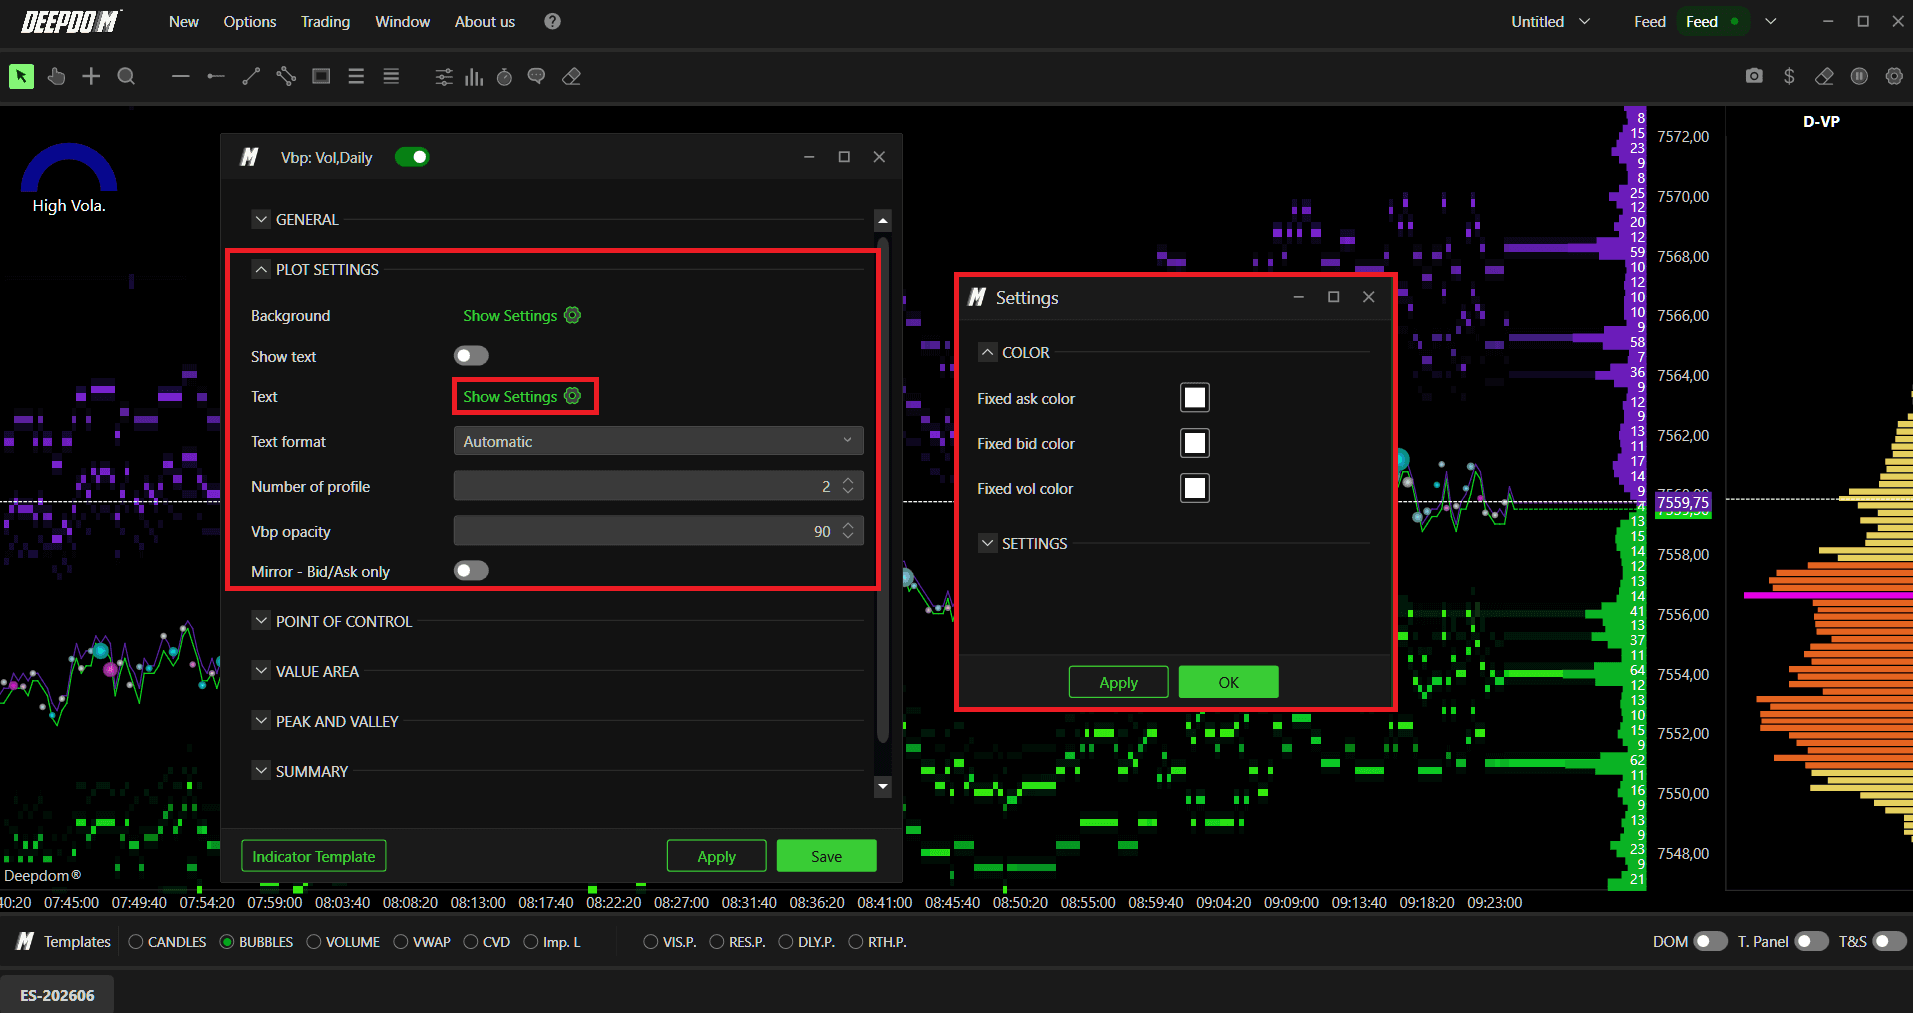This screenshot has height=1013, width=1913.
Task: Open the help question mark icon
Action: 552,21
